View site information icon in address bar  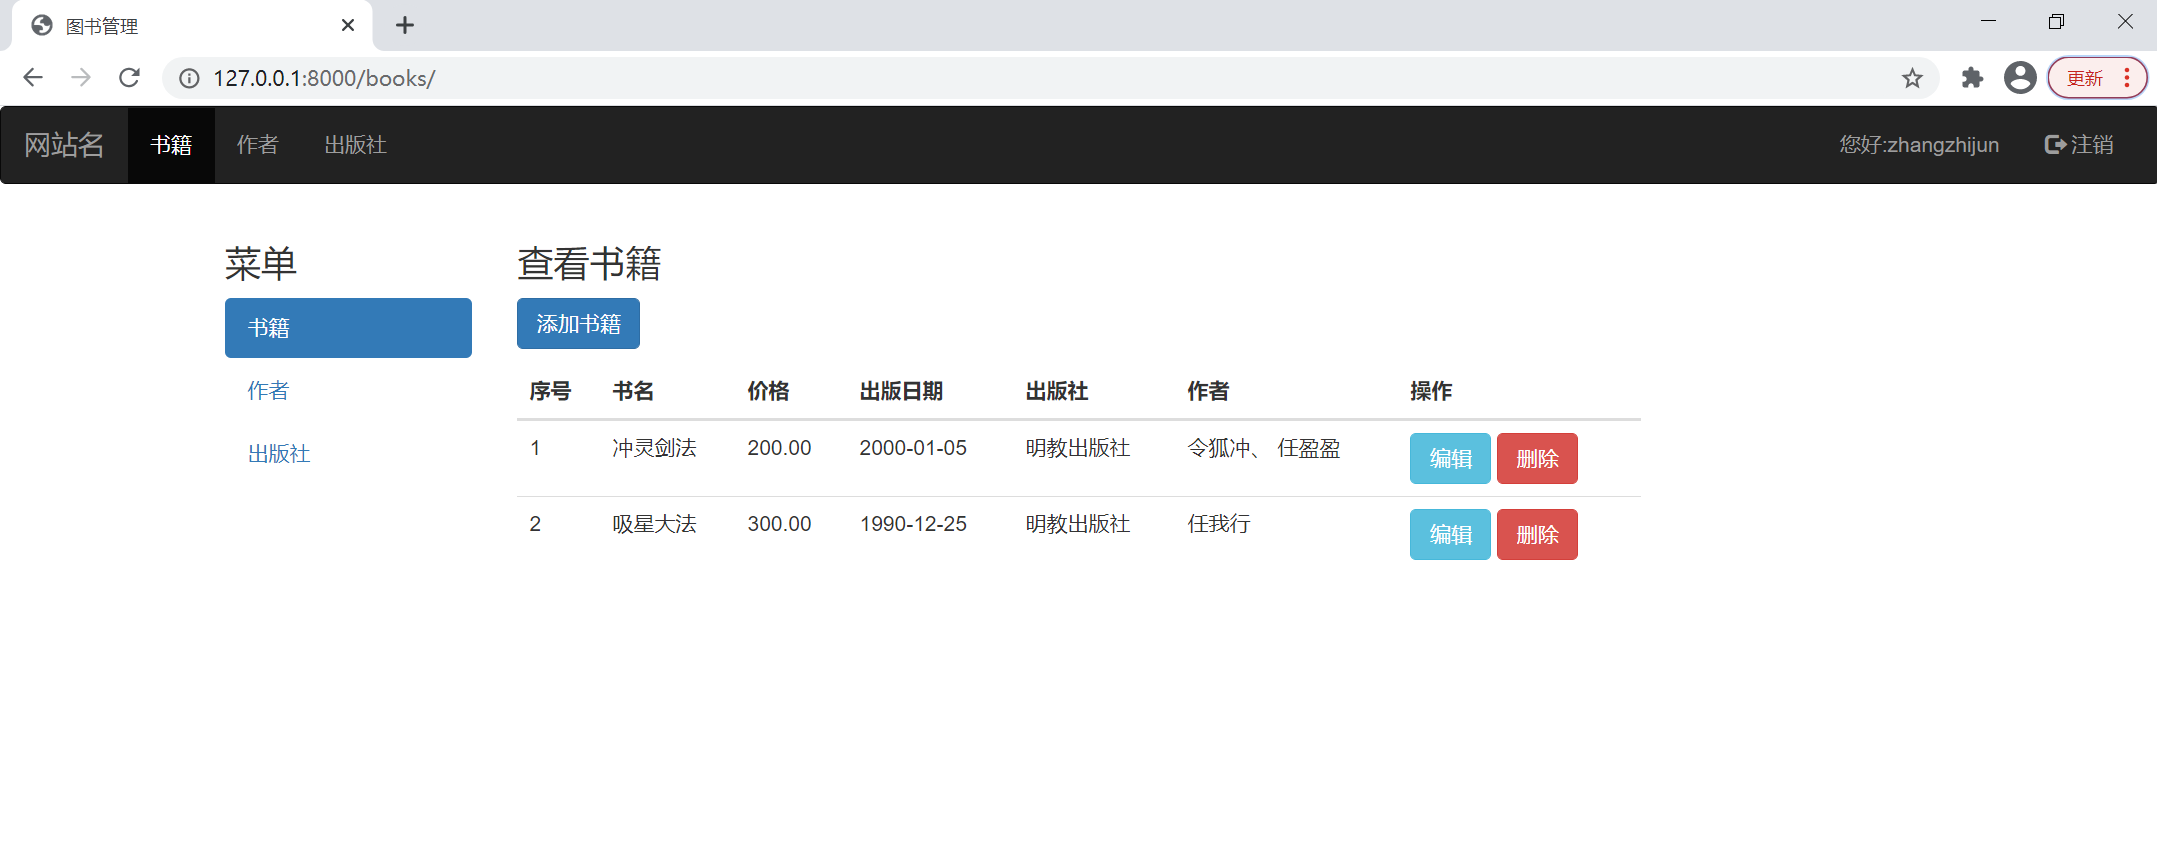189,78
